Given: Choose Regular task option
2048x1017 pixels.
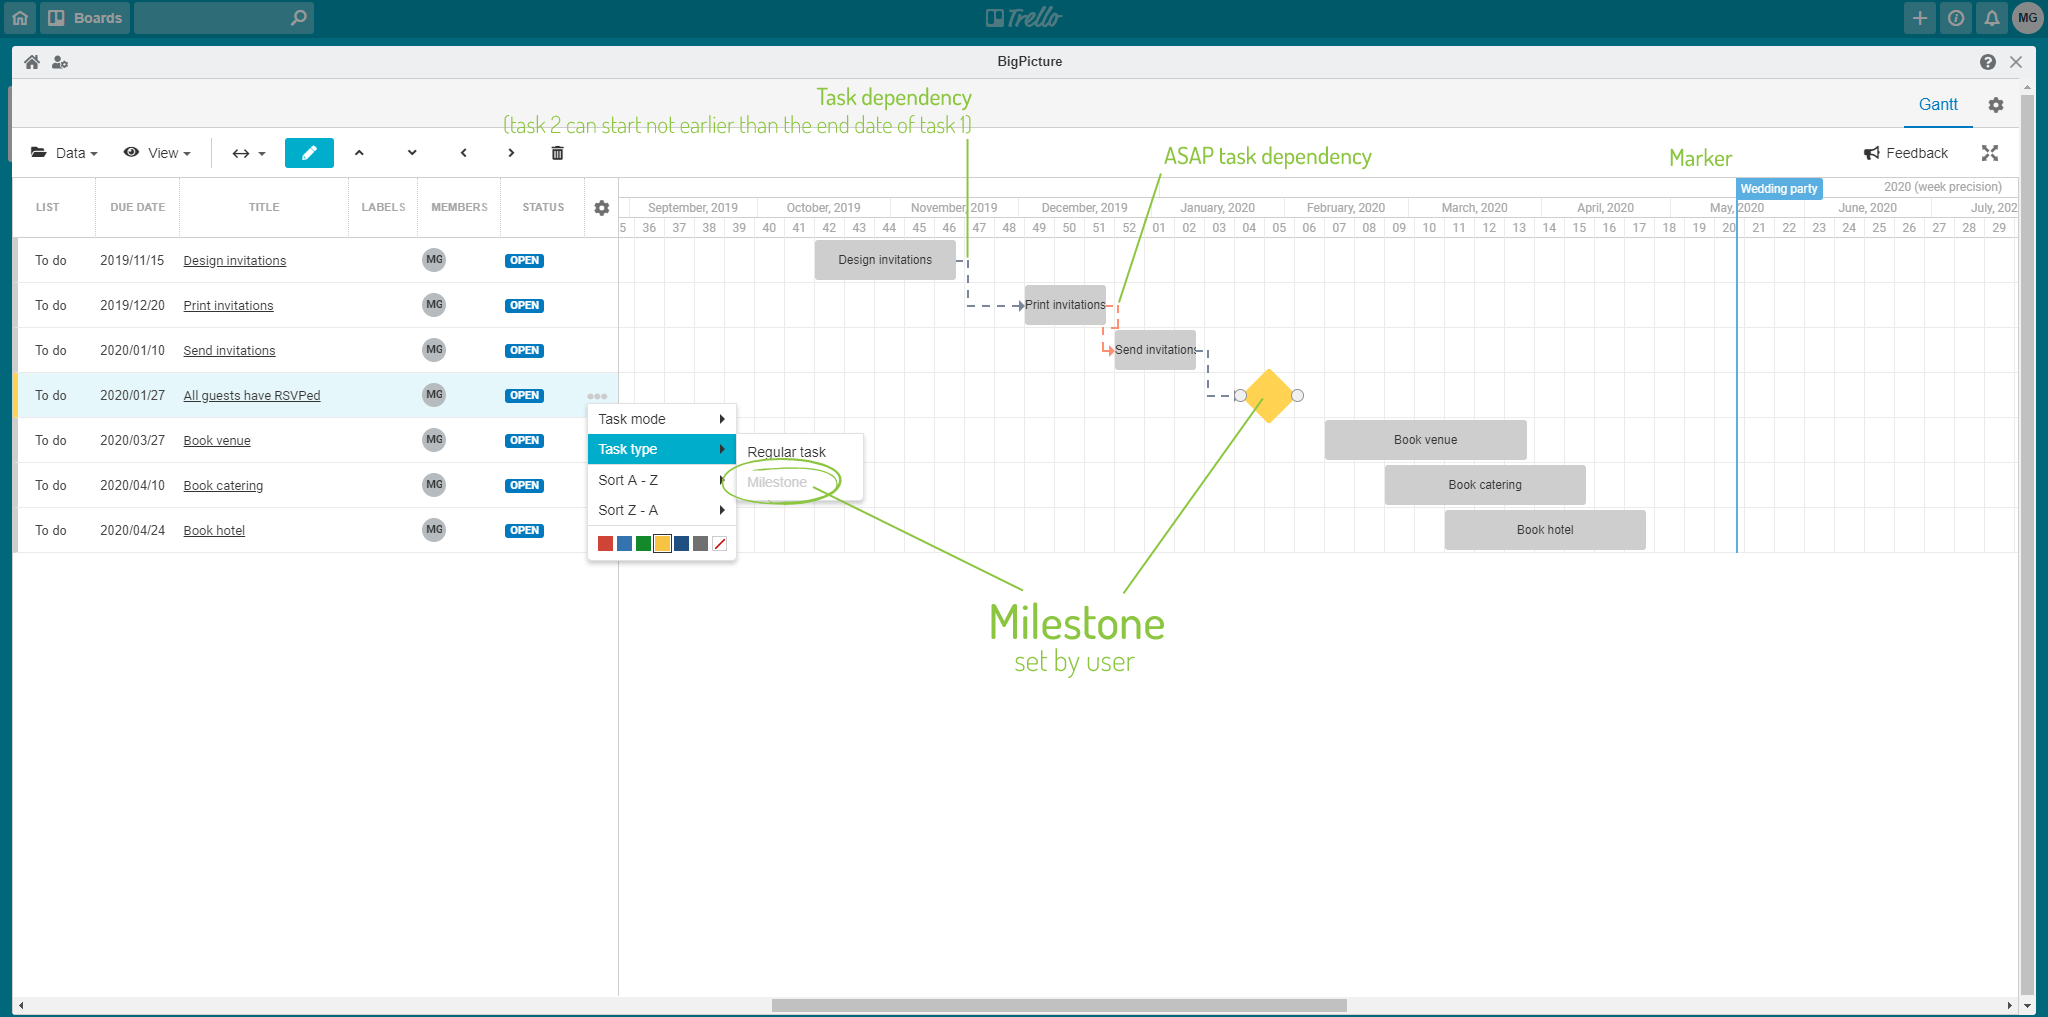Looking at the screenshot, I should point(799,452).
